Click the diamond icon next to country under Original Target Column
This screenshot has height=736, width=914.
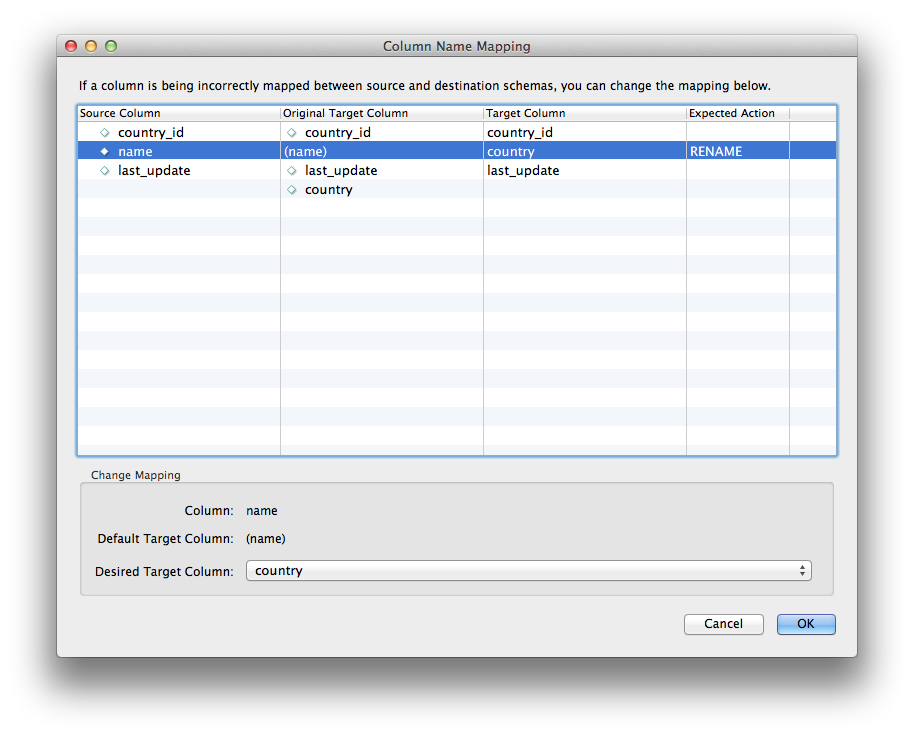292,189
